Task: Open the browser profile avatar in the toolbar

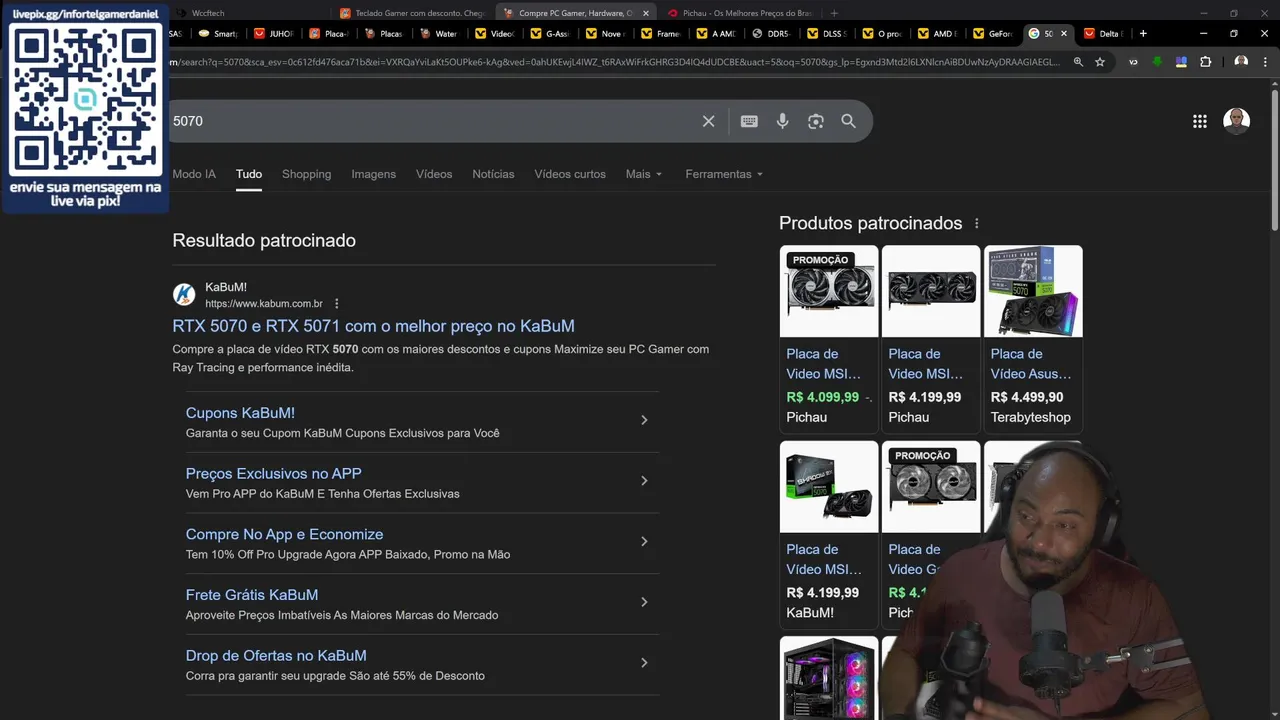Action: [x=1241, y=62]
